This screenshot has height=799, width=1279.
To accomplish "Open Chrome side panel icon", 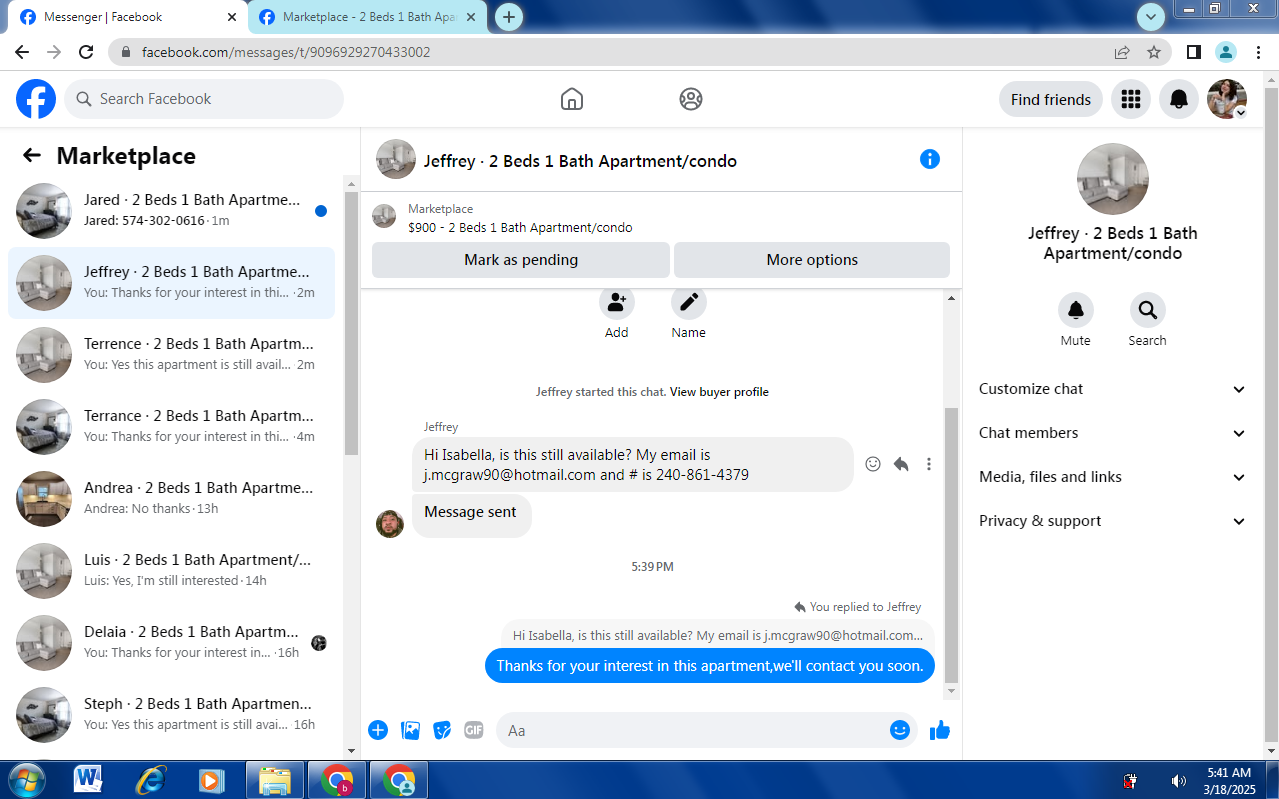I will (1194, 52).
